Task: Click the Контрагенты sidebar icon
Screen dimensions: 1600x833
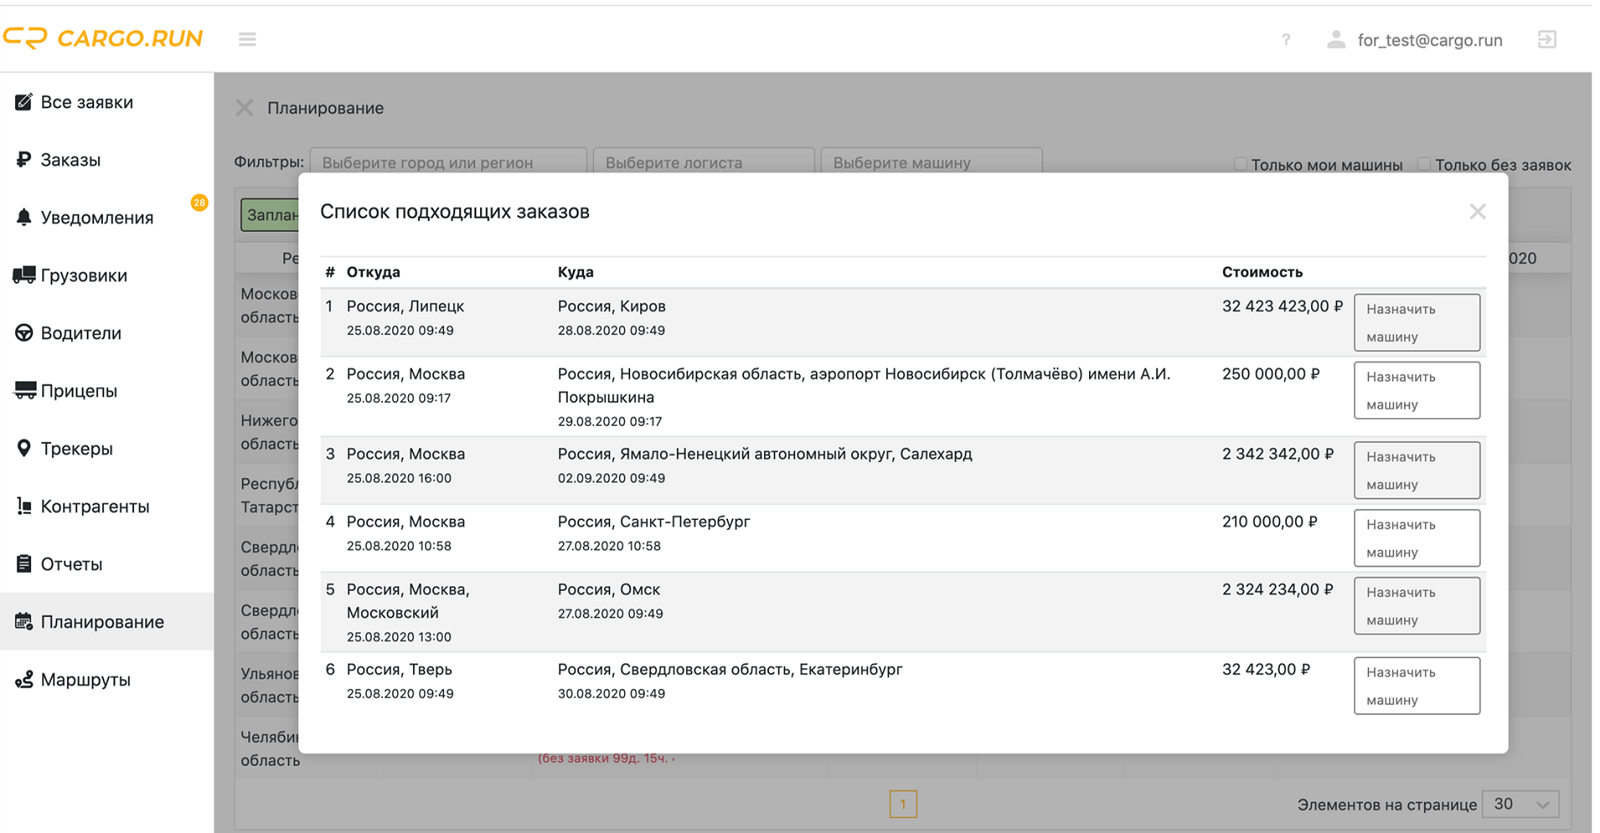Action: 24,506
